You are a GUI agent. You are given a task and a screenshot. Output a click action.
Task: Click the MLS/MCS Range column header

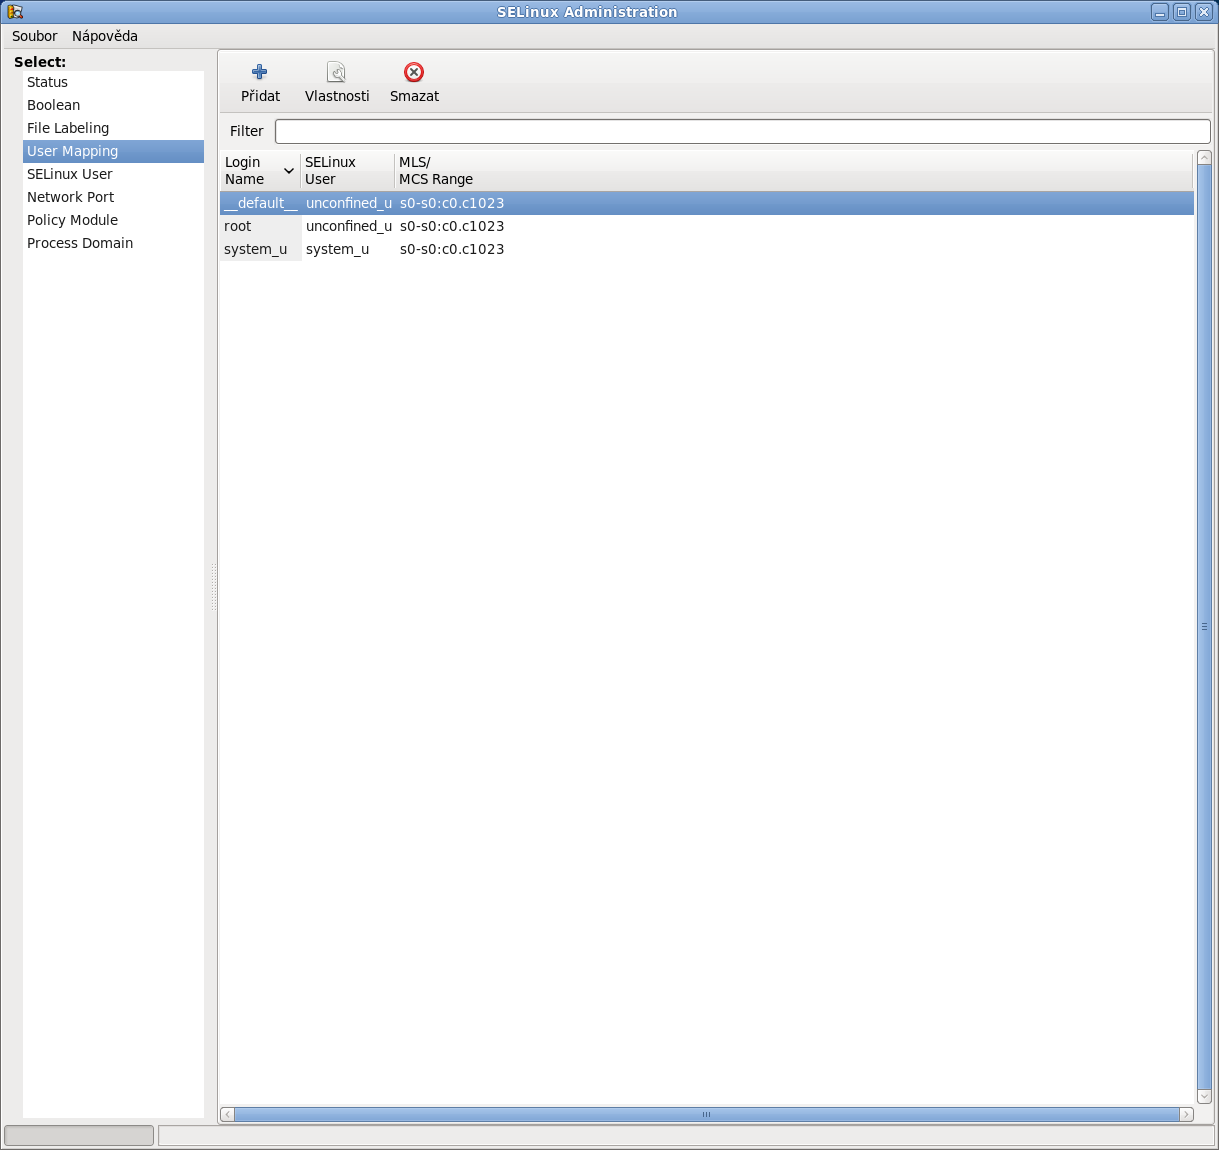point(793,171)
